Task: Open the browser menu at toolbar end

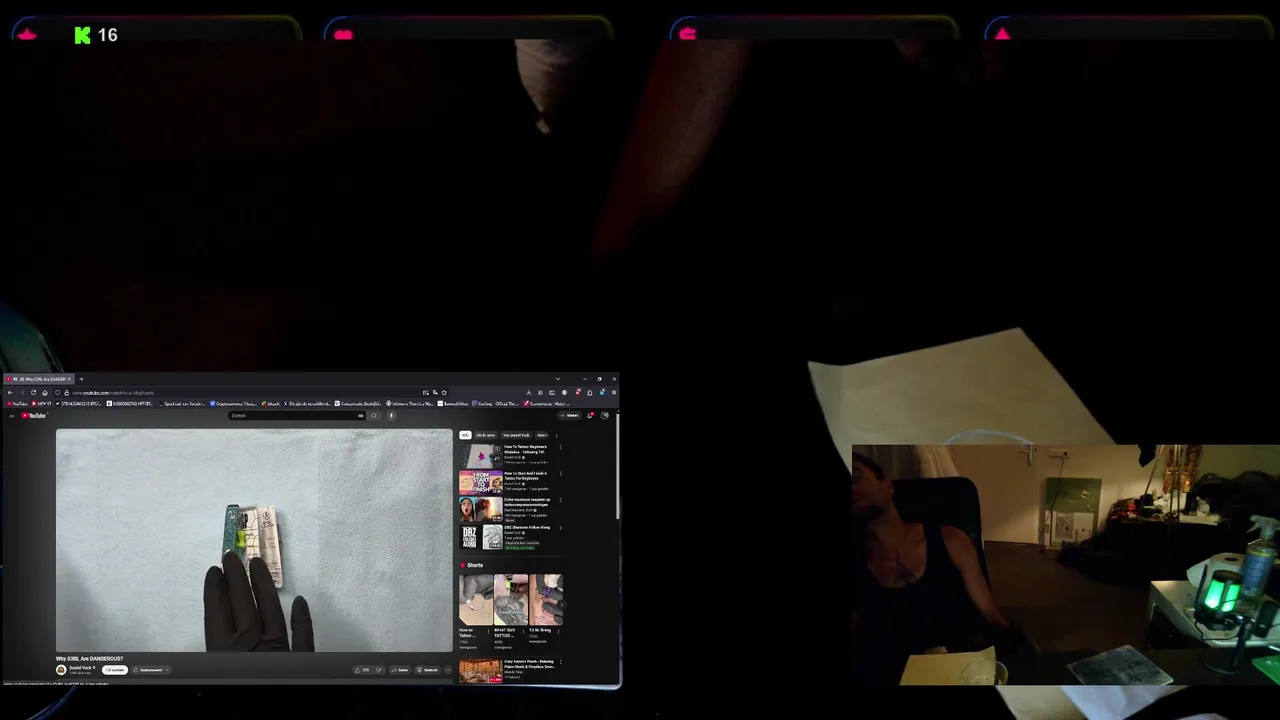Action: [x=614, y=393]
